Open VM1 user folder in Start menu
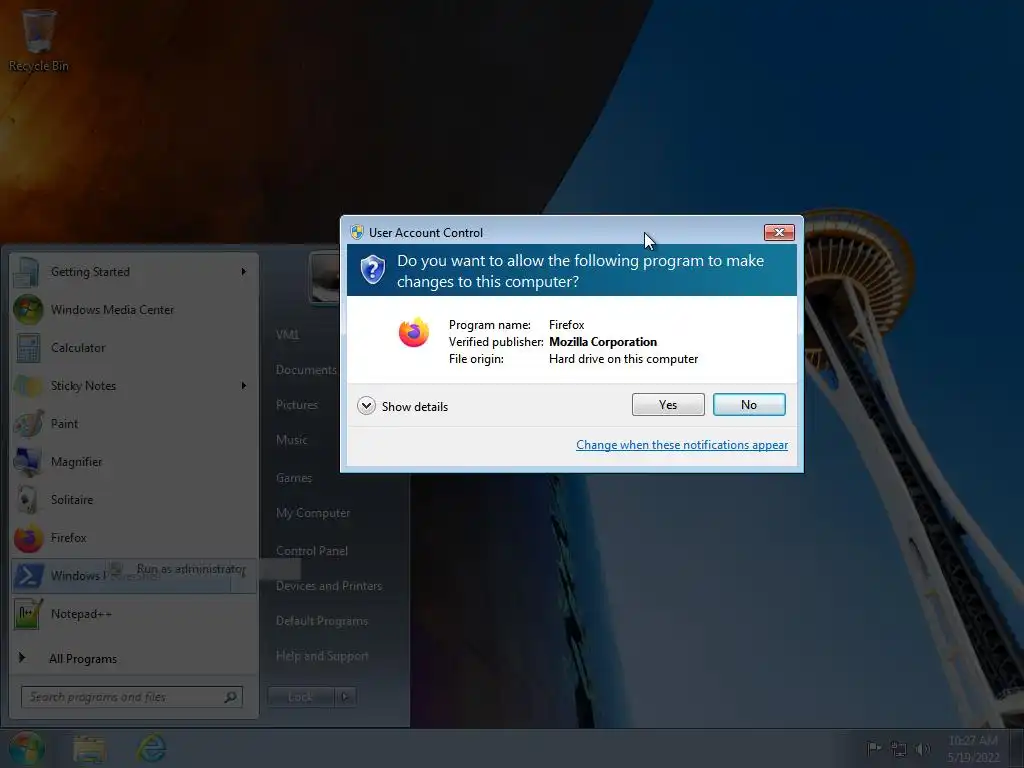This screenshot has width=1024, height=768. pyautogui.click(x=287, y=334)
